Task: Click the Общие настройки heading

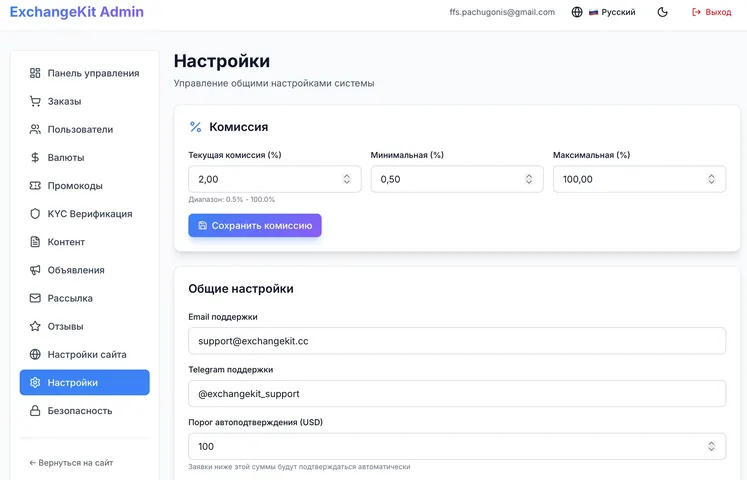Action: 241,289
